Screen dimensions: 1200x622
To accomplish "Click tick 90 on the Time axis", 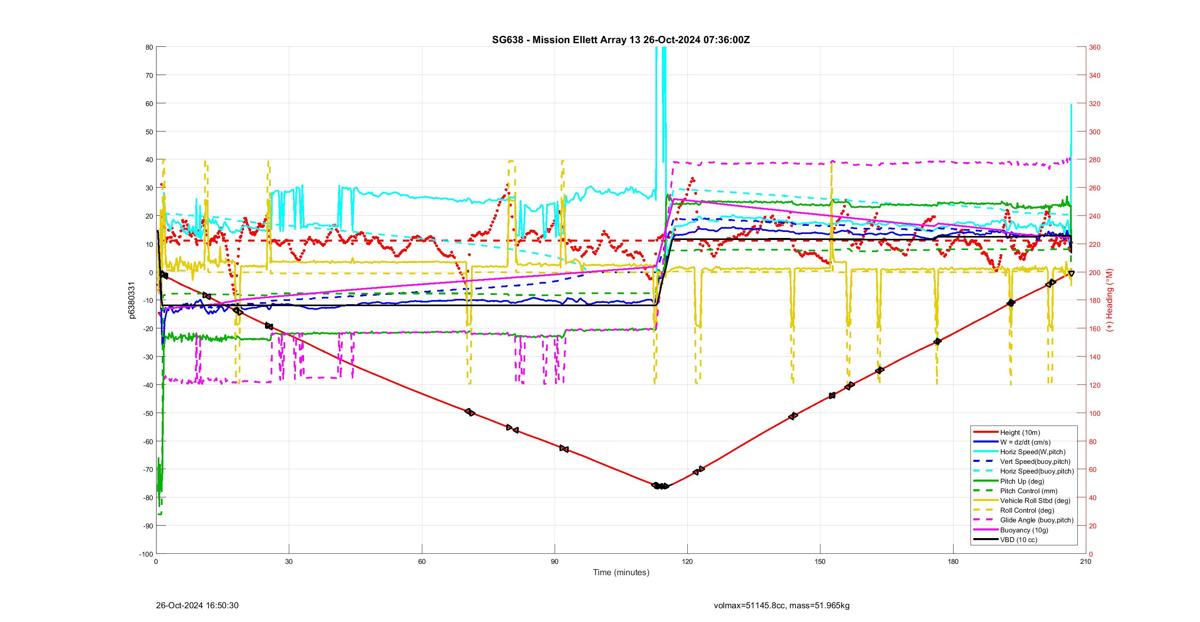I will click(x=555, y=562).
